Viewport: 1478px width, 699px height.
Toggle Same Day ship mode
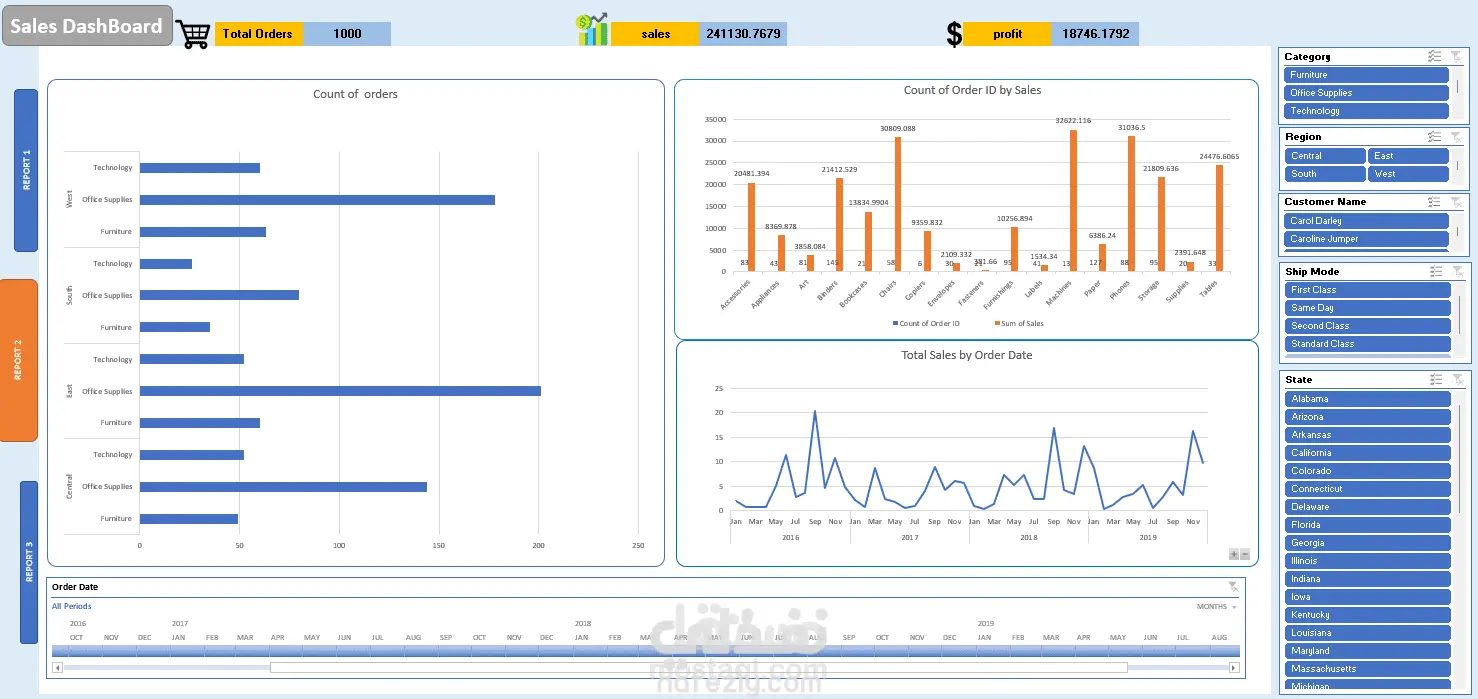click(1367, 308)
